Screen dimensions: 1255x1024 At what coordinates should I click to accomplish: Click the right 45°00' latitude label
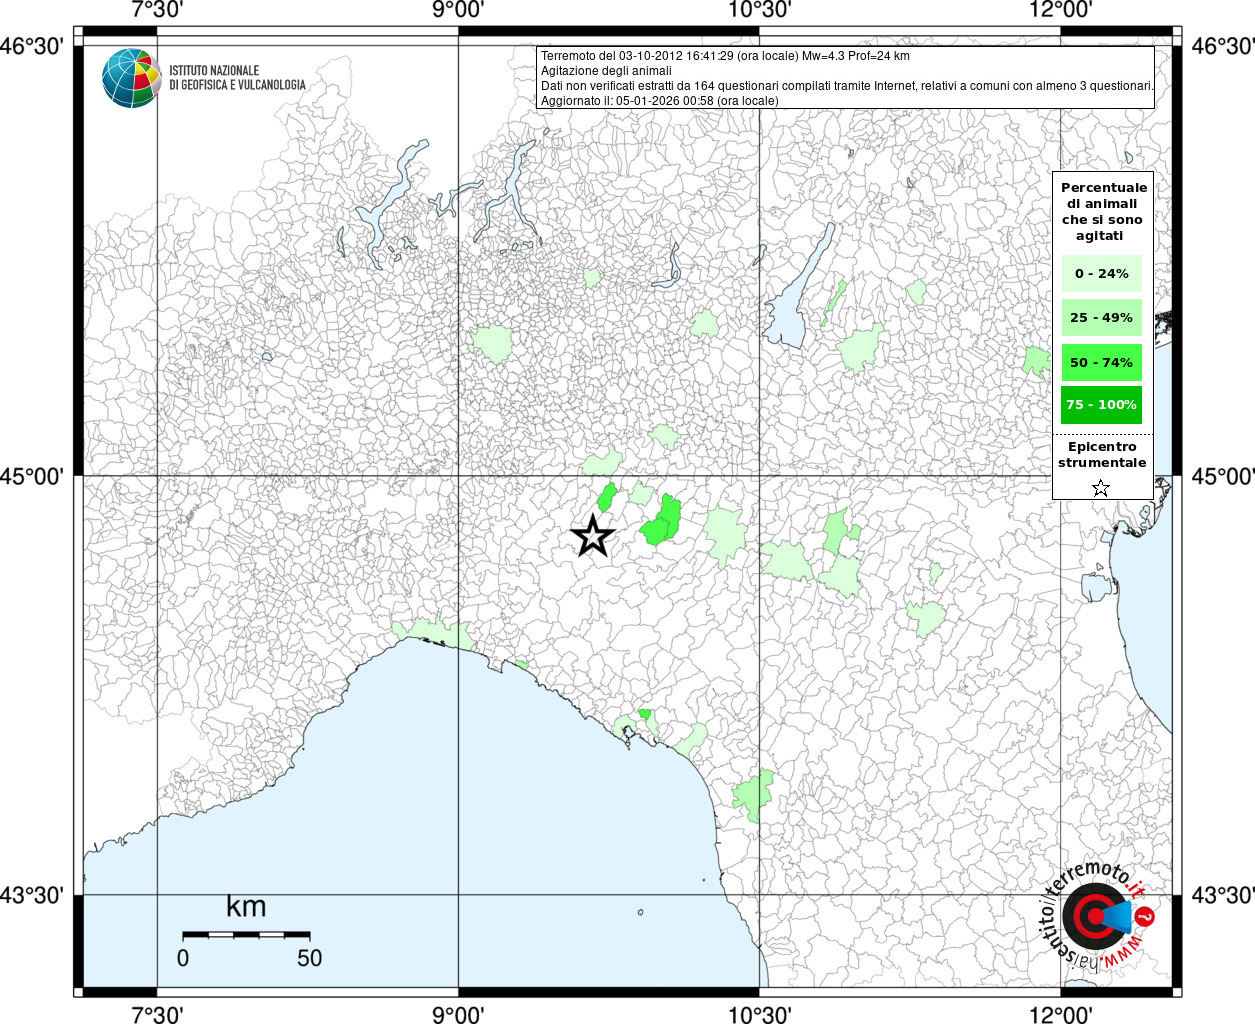coord(1222,476)
